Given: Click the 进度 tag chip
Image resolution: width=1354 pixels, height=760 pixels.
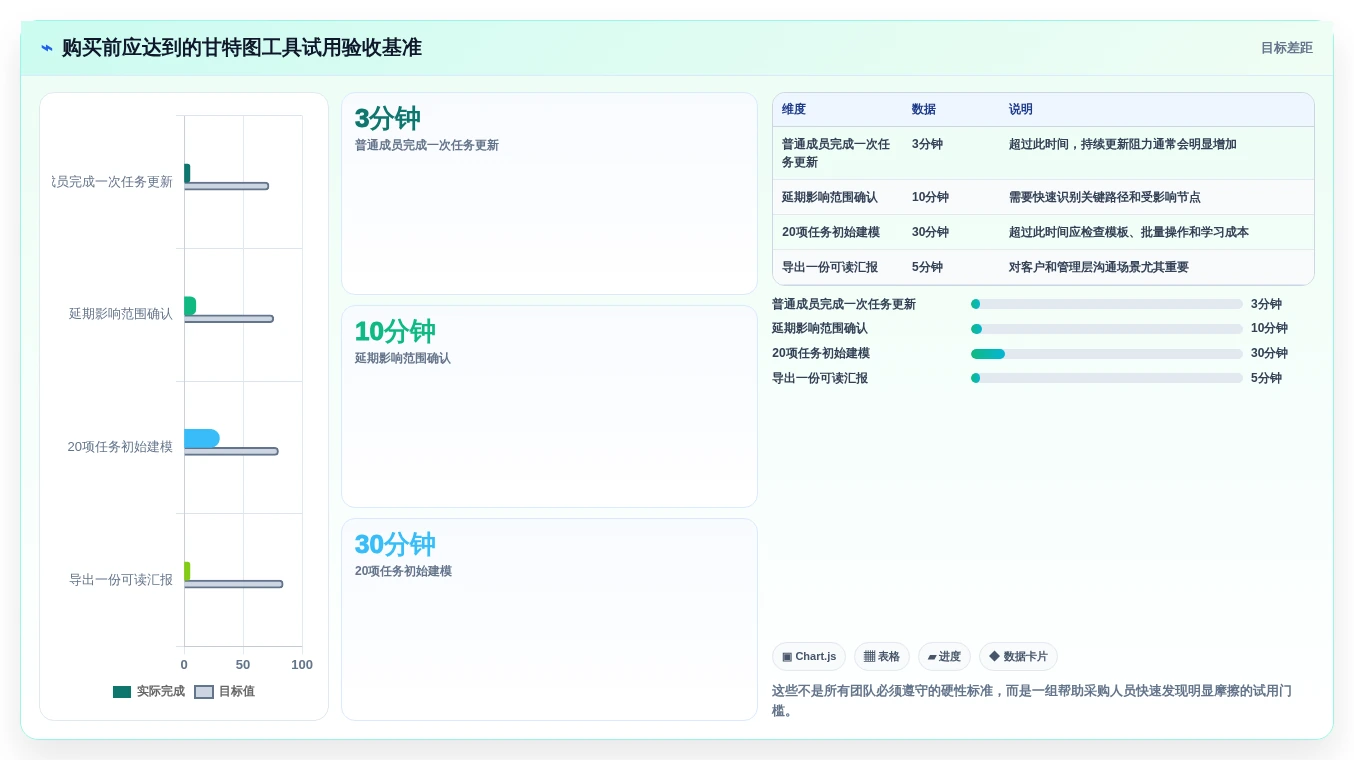Looking at the screenshot, I should click(x=944, y=657).
